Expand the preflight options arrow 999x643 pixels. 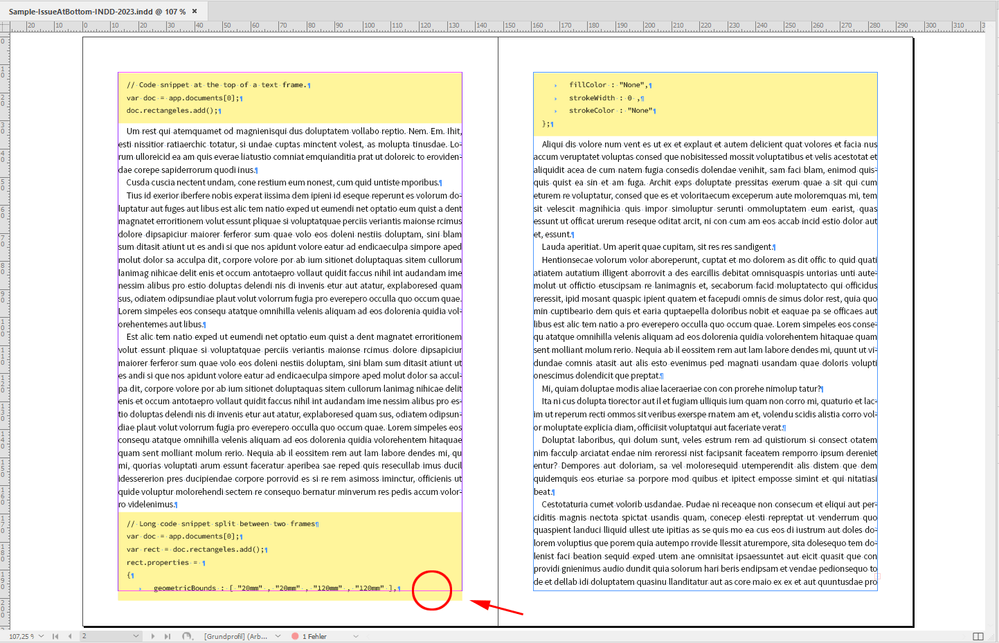coord(356,636)
